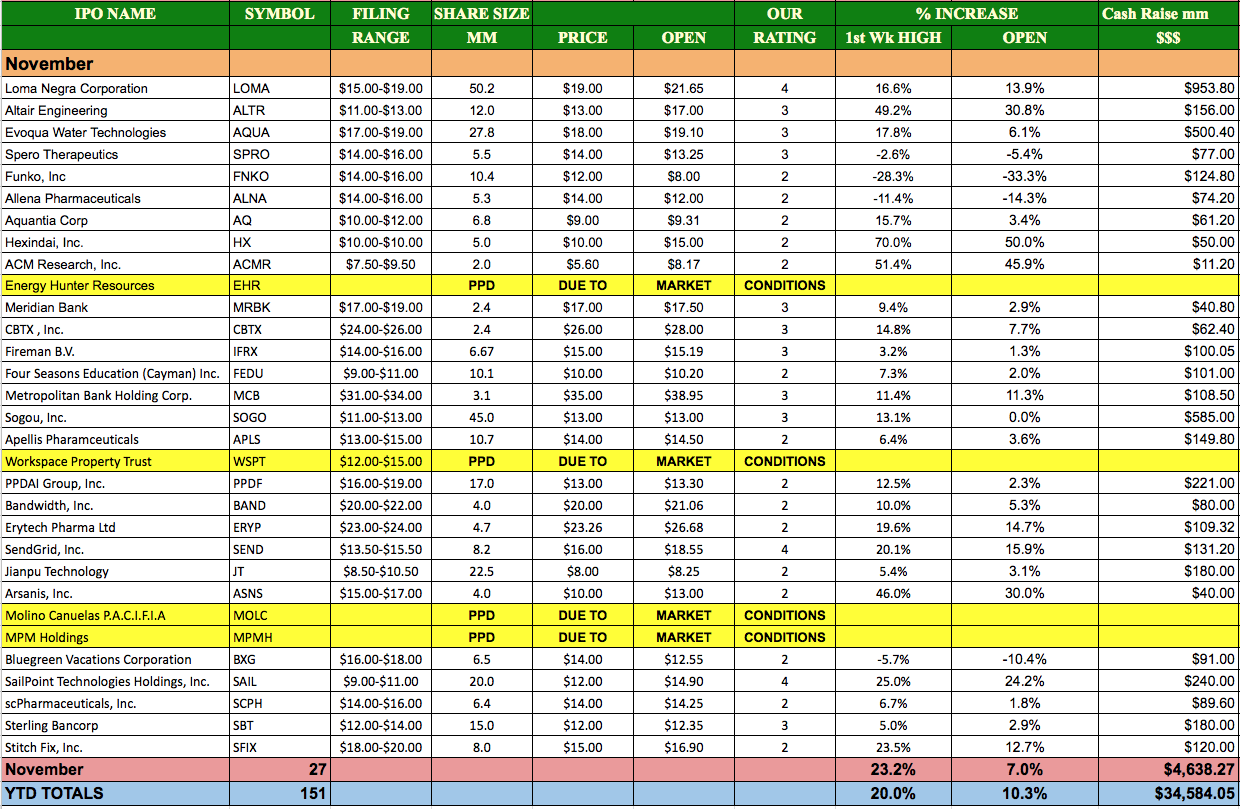
Task: Click the orange November section label
Action: (x=115, y=64)
